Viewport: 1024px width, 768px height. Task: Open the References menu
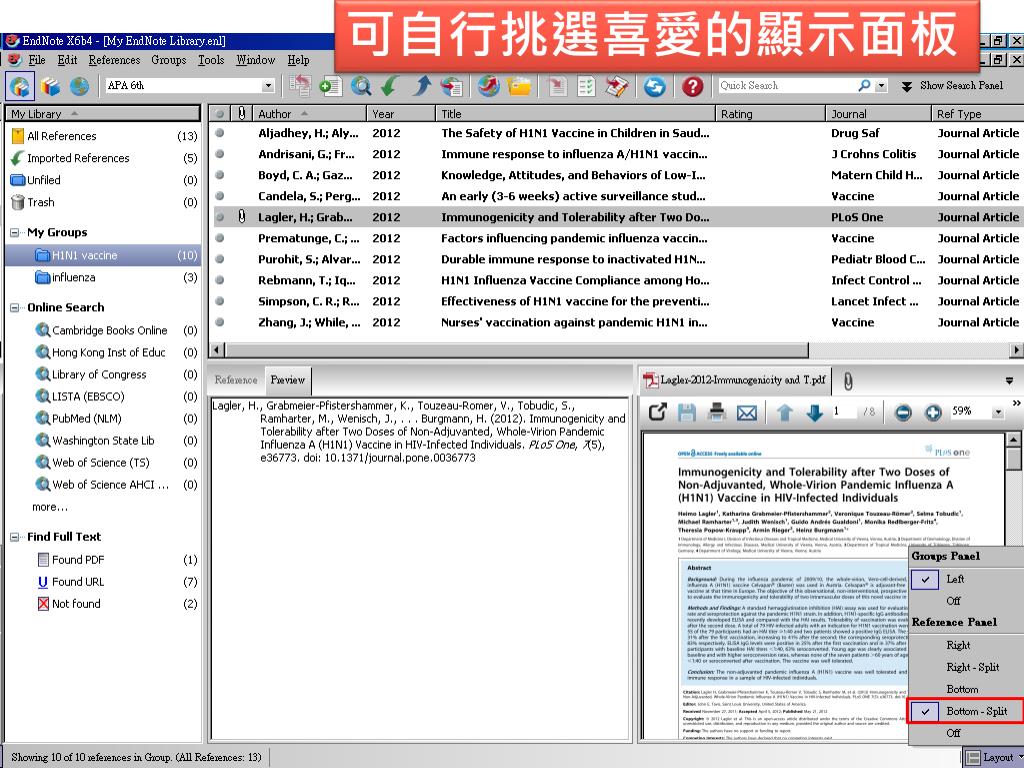tap(114, 60)
